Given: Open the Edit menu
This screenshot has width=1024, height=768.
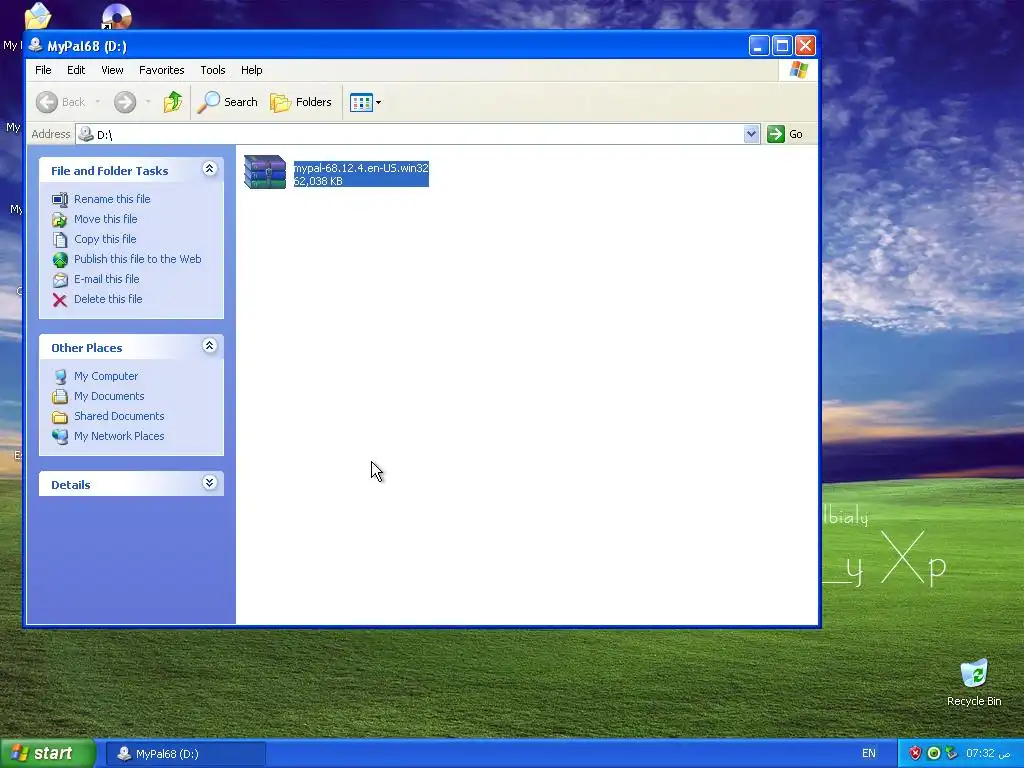Looking at the screenshot, I should (76, 70).
